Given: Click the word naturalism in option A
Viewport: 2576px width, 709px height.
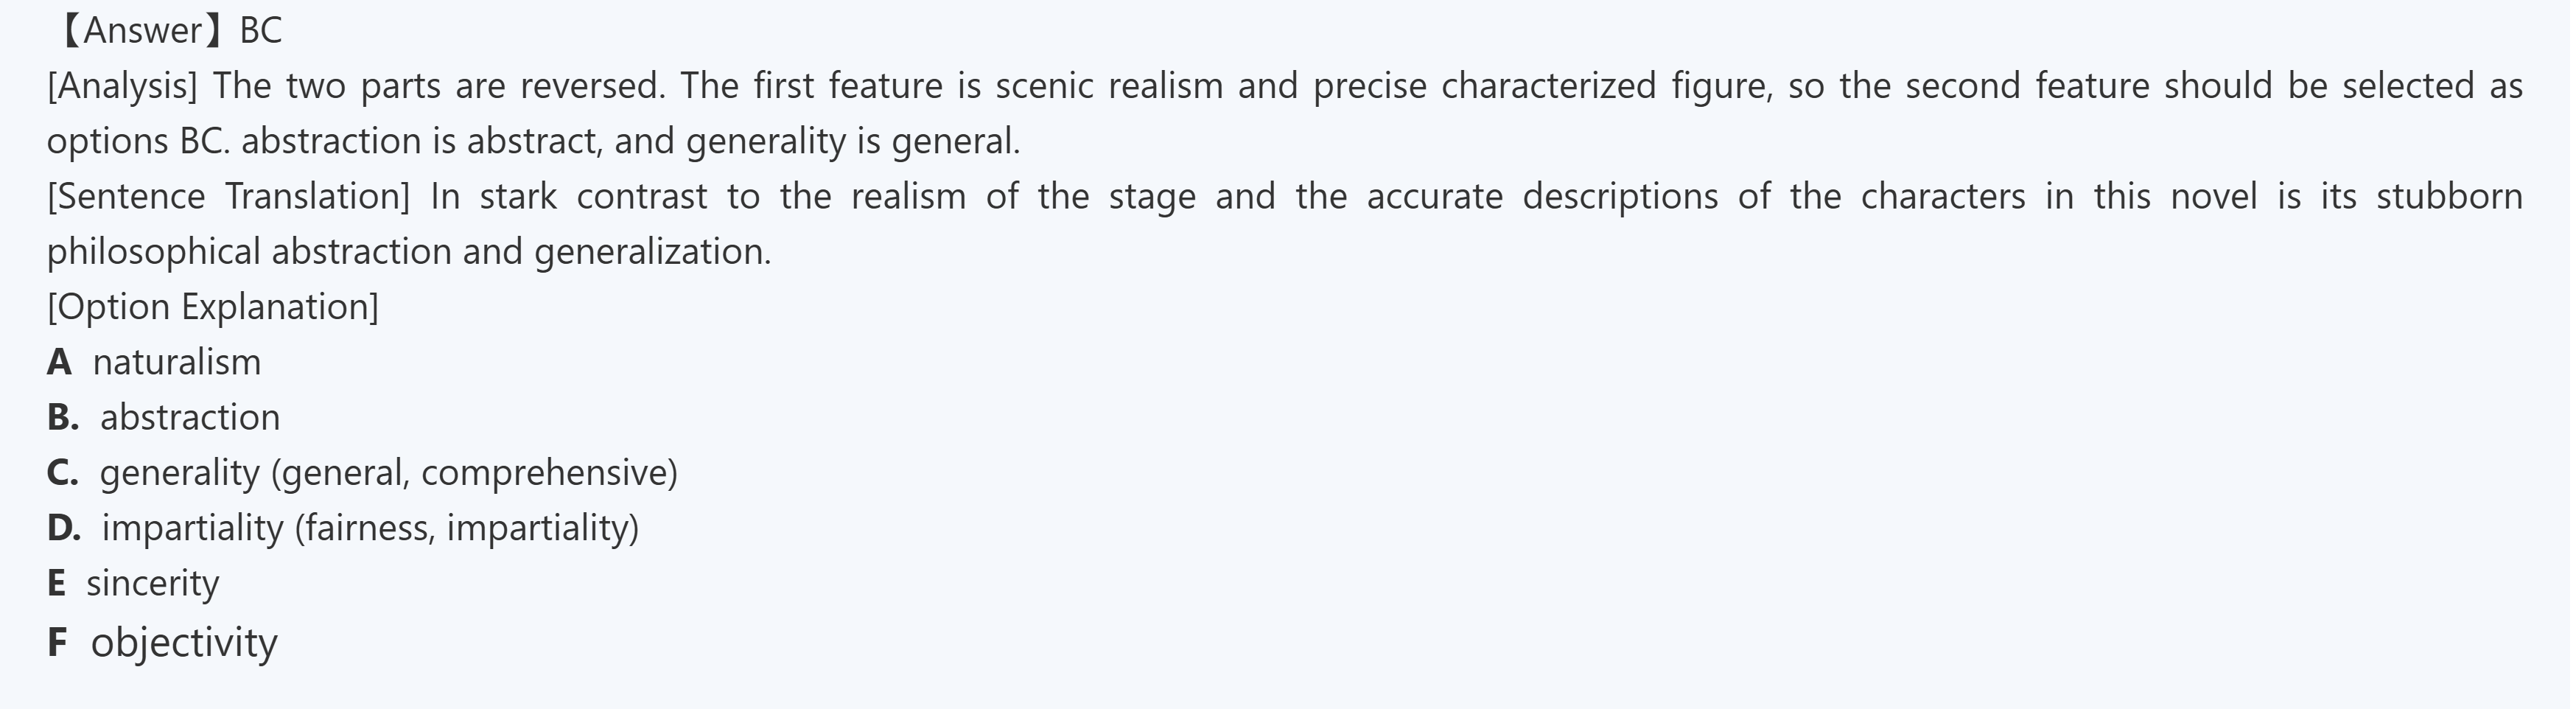Looking at the screenshot, I should (177, 362).
